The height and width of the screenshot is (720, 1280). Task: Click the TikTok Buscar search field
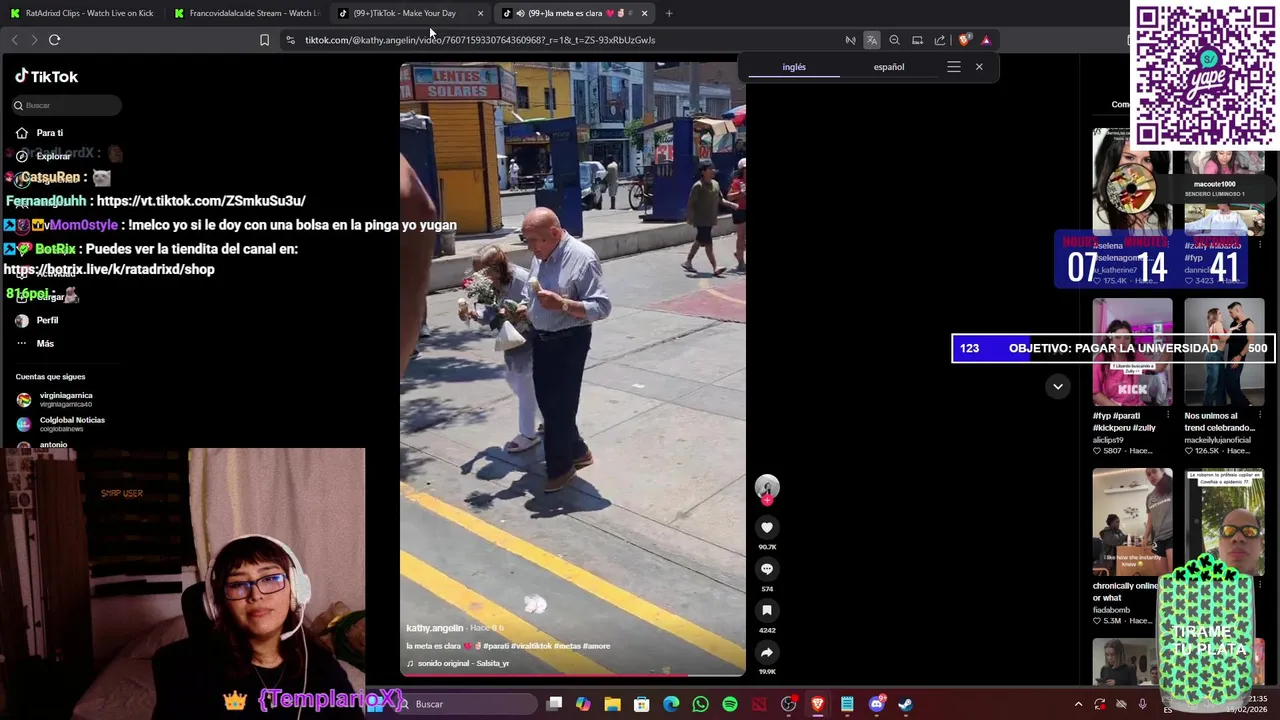pos(66,105)
